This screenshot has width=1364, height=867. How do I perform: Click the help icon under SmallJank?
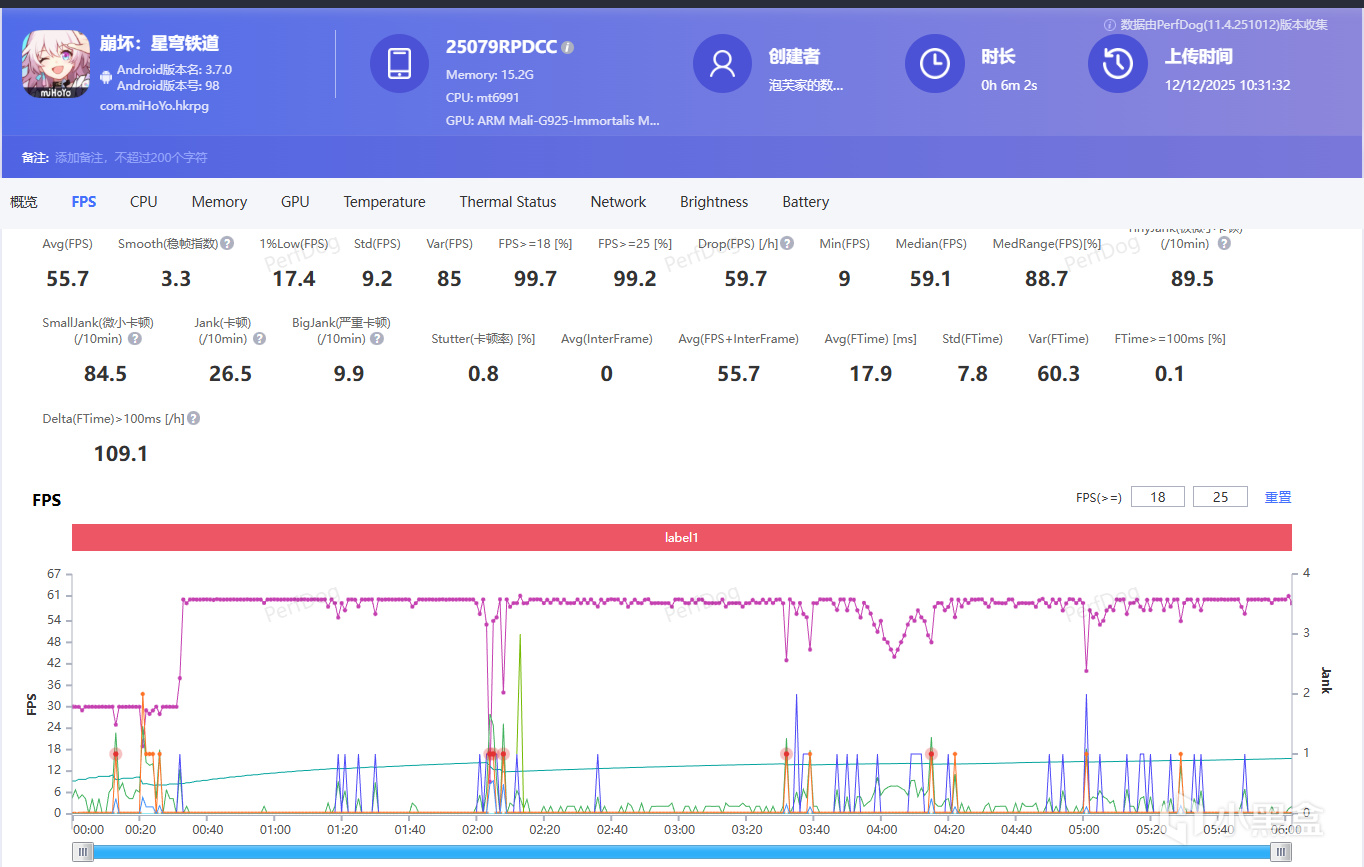[135, 339]
